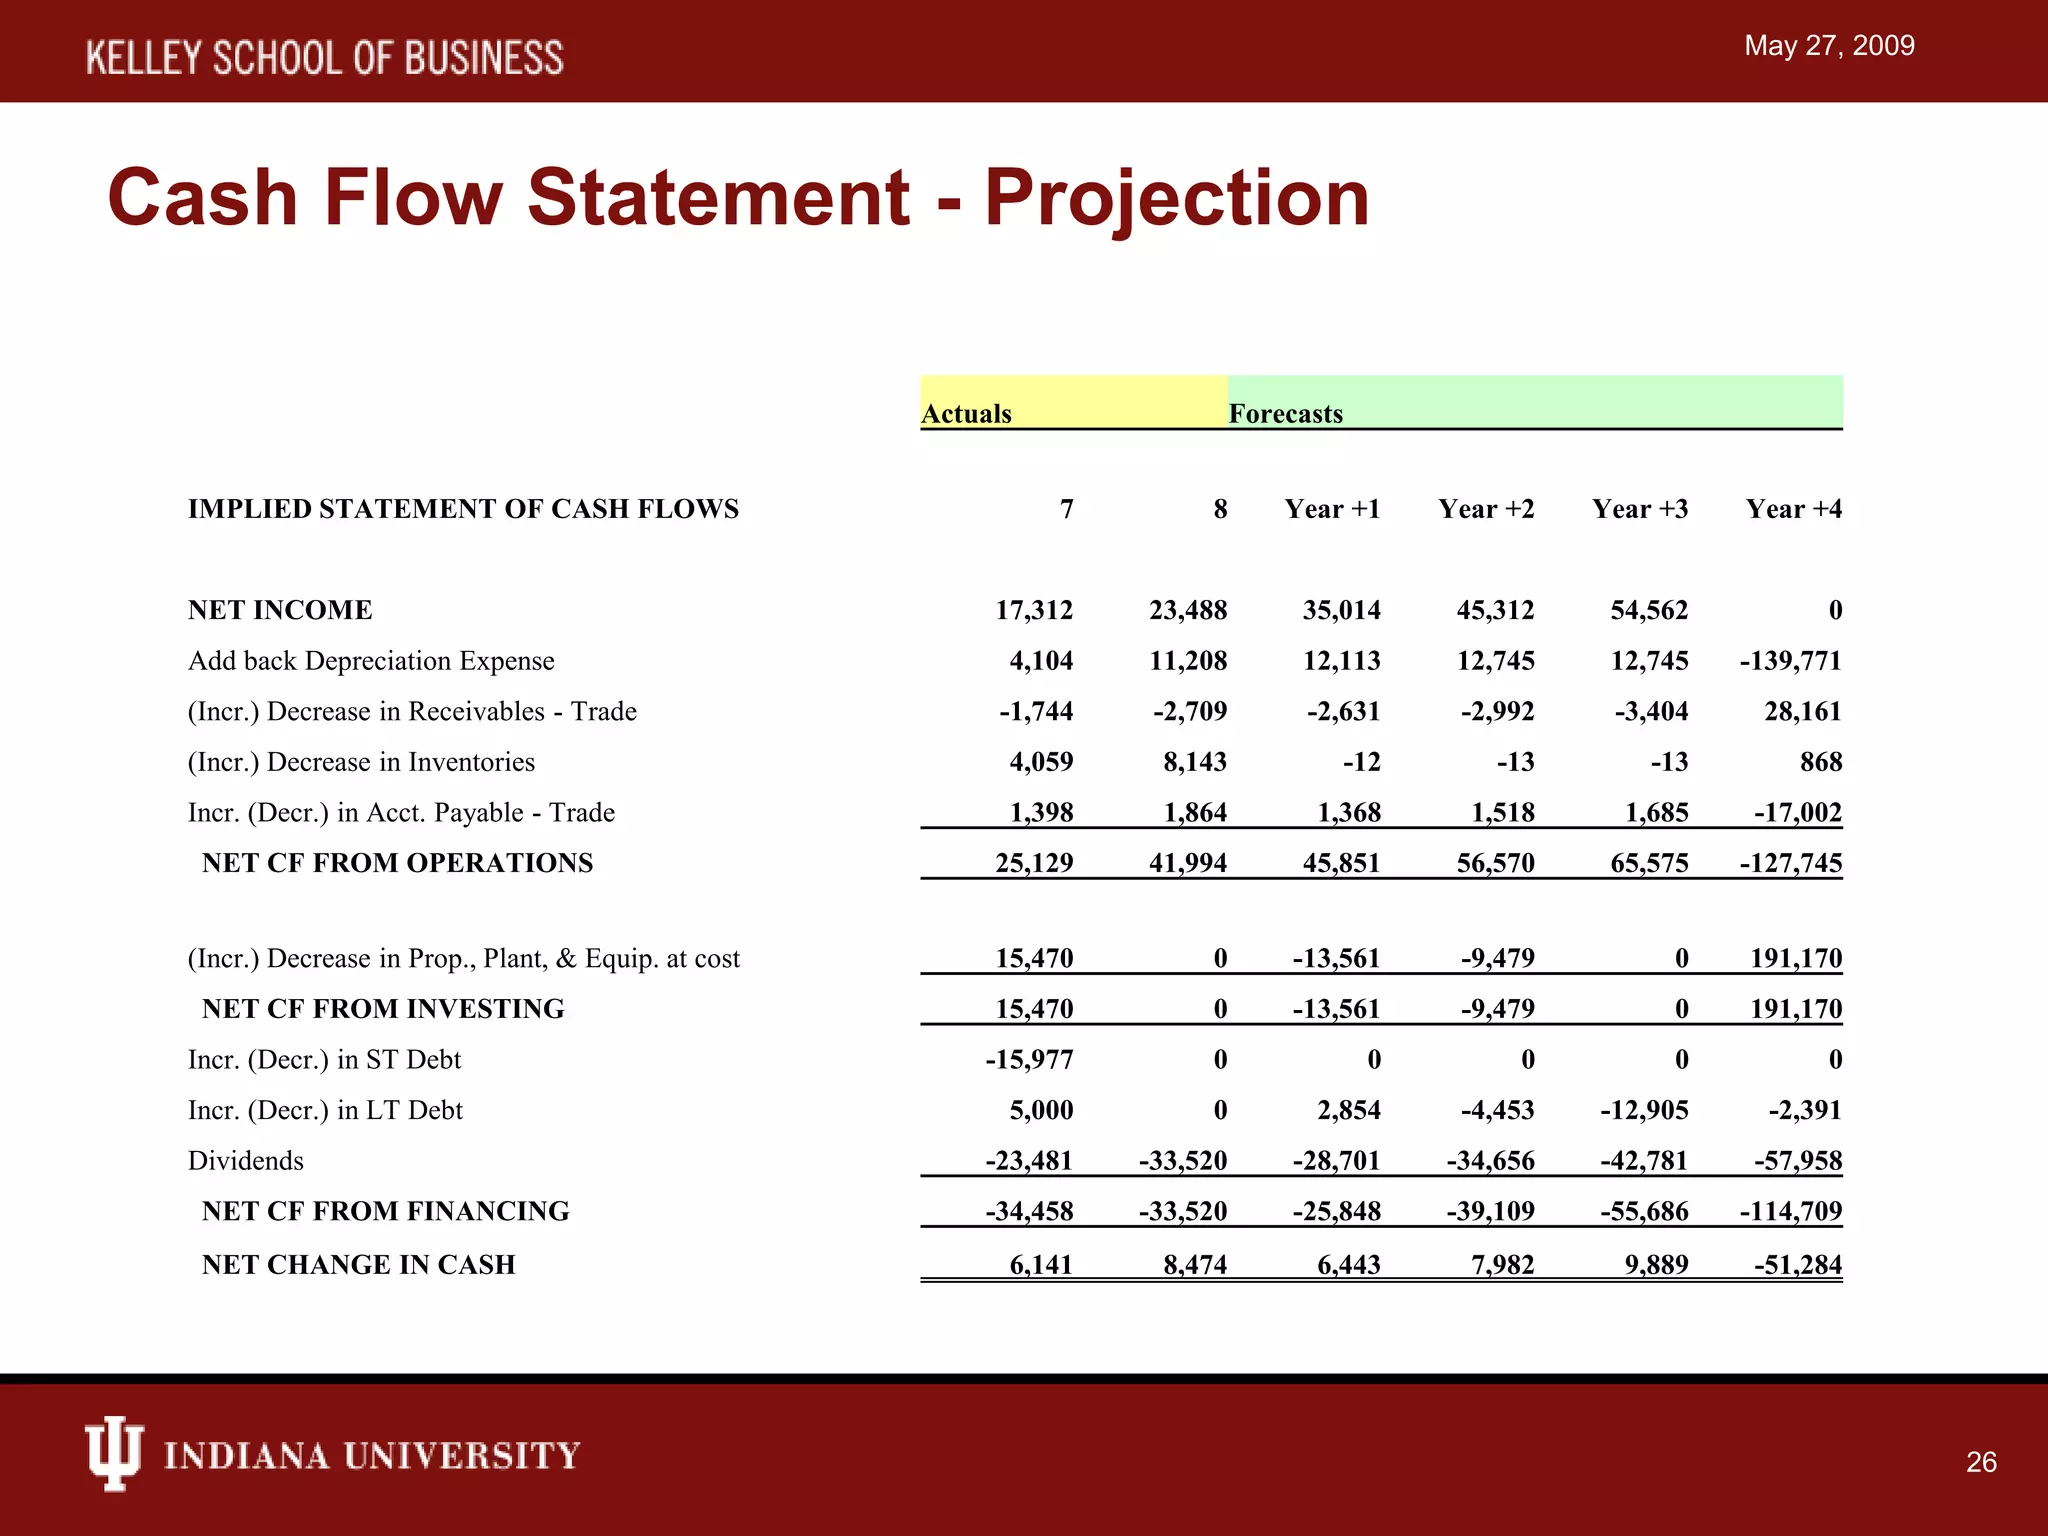The image size is (2048, 1536).
Task: Click net income value 17,312
Action: coord(1034,610)
